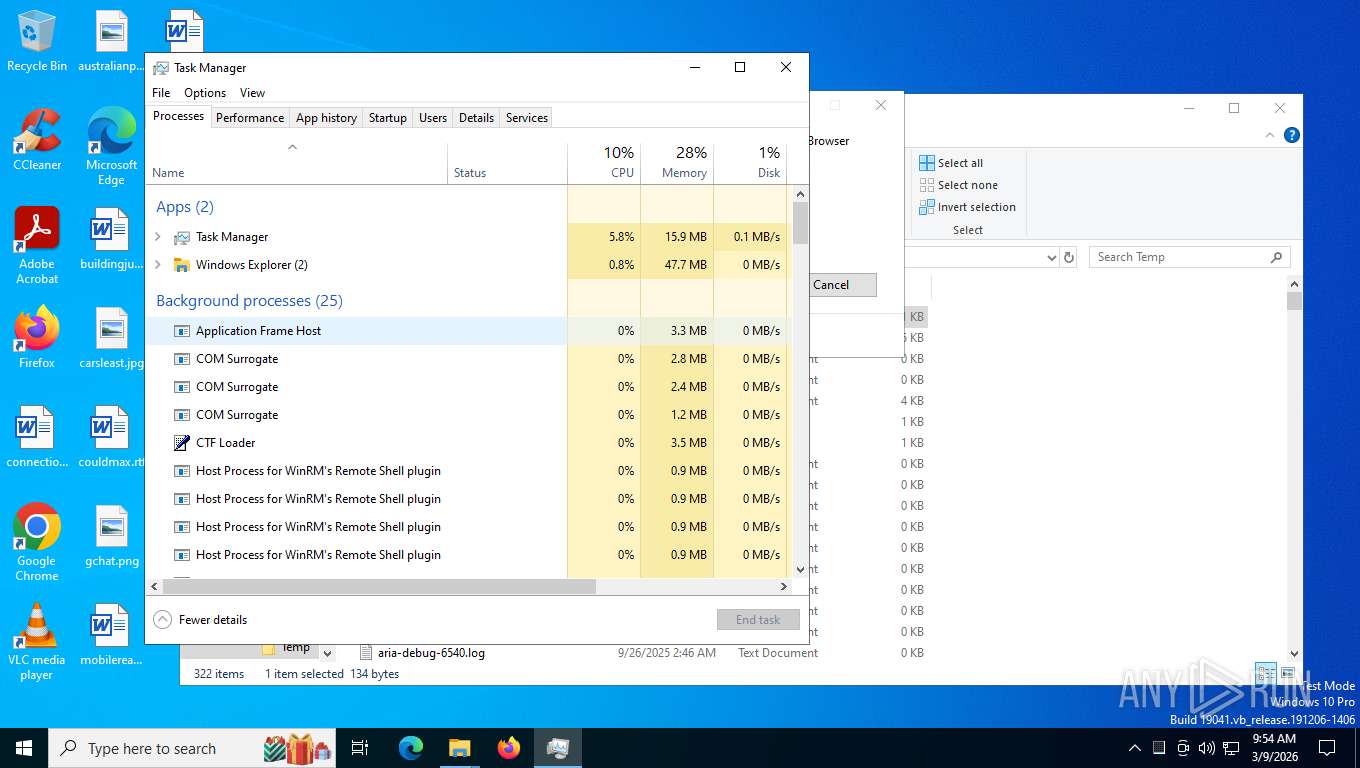The image size is (1360, 768).
Task: Open the Explorer address bar history dropdown
Action: [1051, 257]
